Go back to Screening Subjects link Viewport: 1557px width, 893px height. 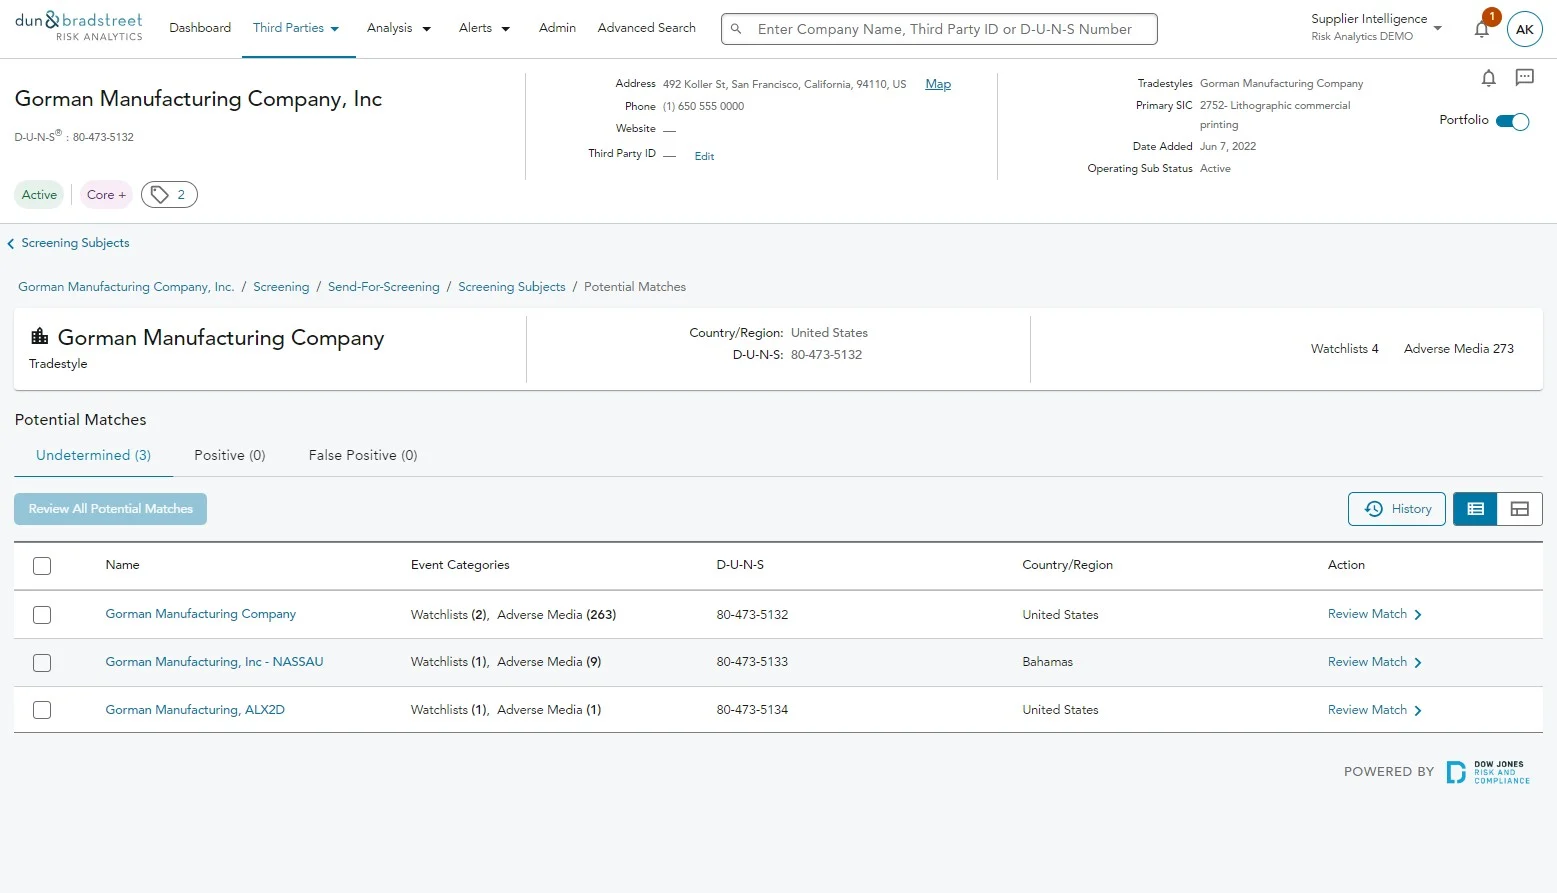tap(75, 243)
